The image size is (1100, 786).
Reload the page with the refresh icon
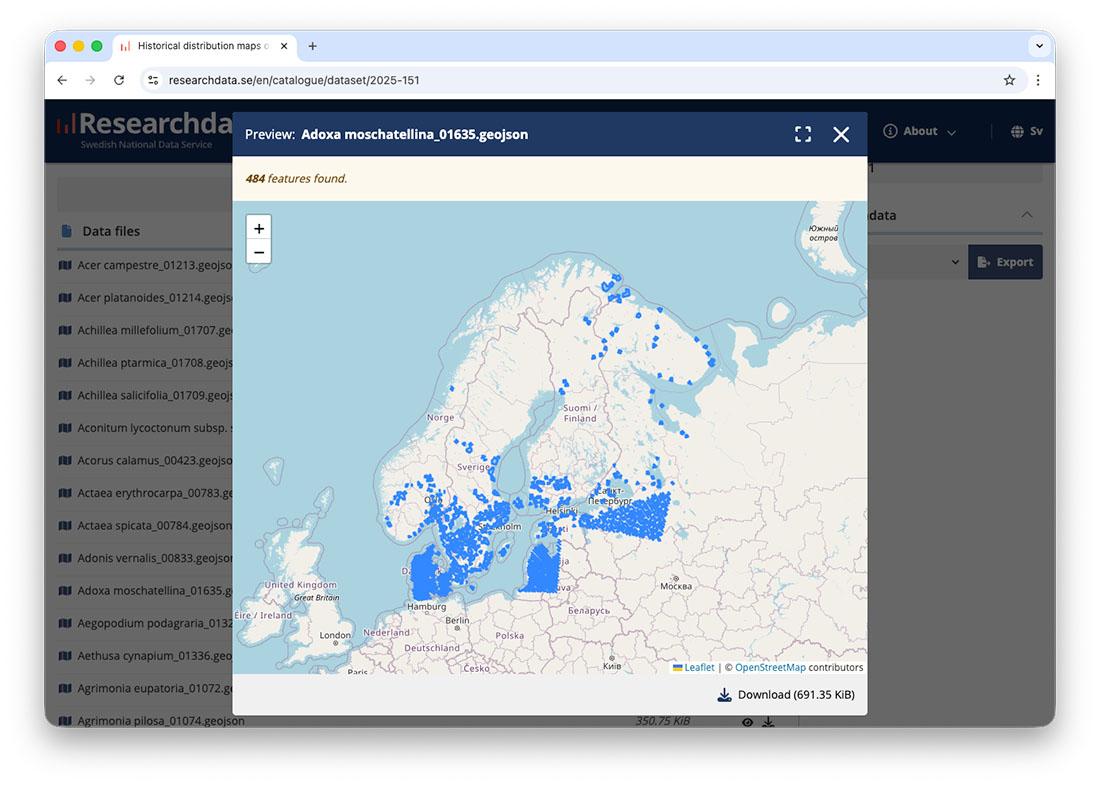[x=119, y=79]
